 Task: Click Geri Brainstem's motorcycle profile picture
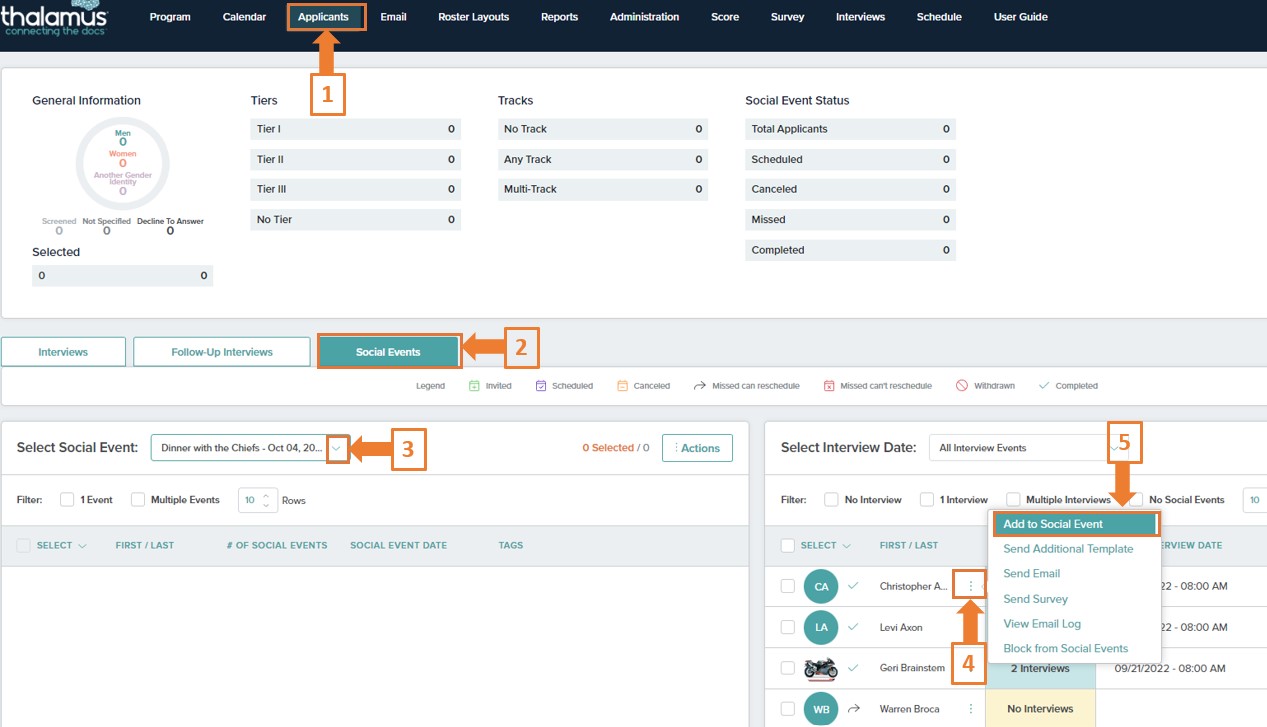[x=821, y=668]
